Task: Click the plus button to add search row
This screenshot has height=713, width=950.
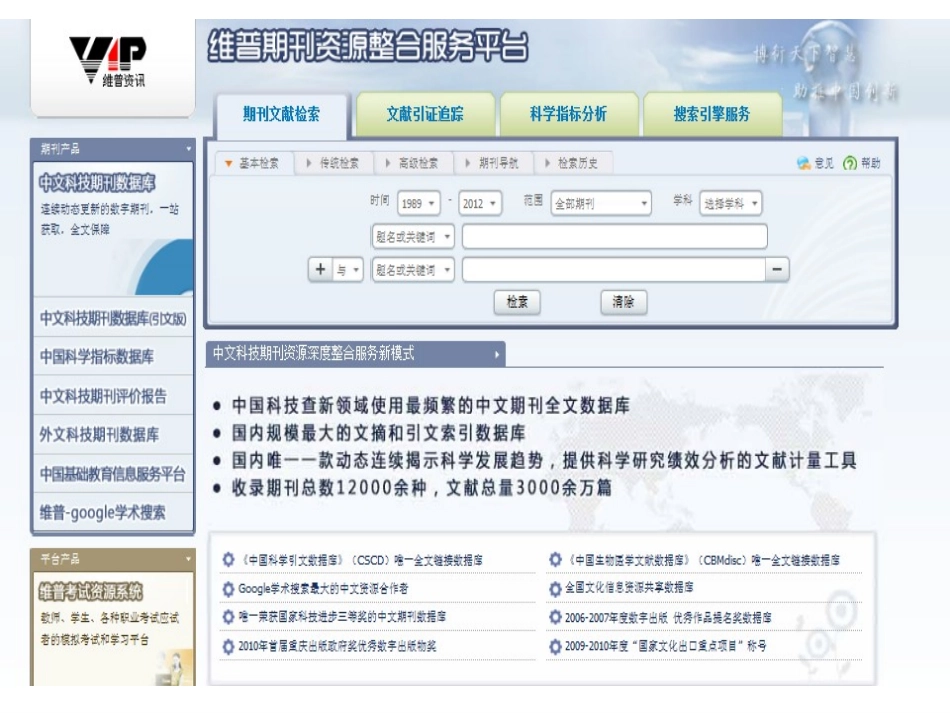Action: 321,270
